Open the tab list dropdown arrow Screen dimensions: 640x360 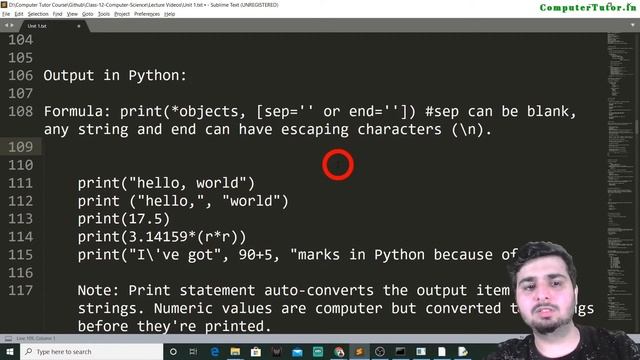point(633,25)
